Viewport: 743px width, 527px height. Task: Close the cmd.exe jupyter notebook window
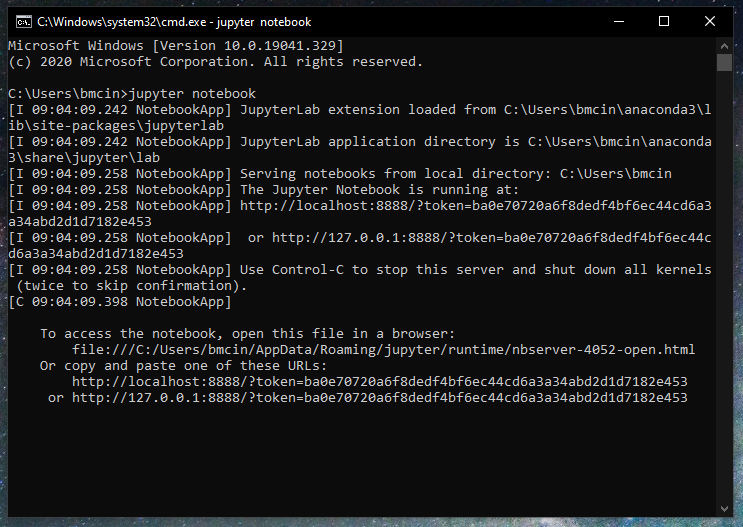[x=711, y=21]
